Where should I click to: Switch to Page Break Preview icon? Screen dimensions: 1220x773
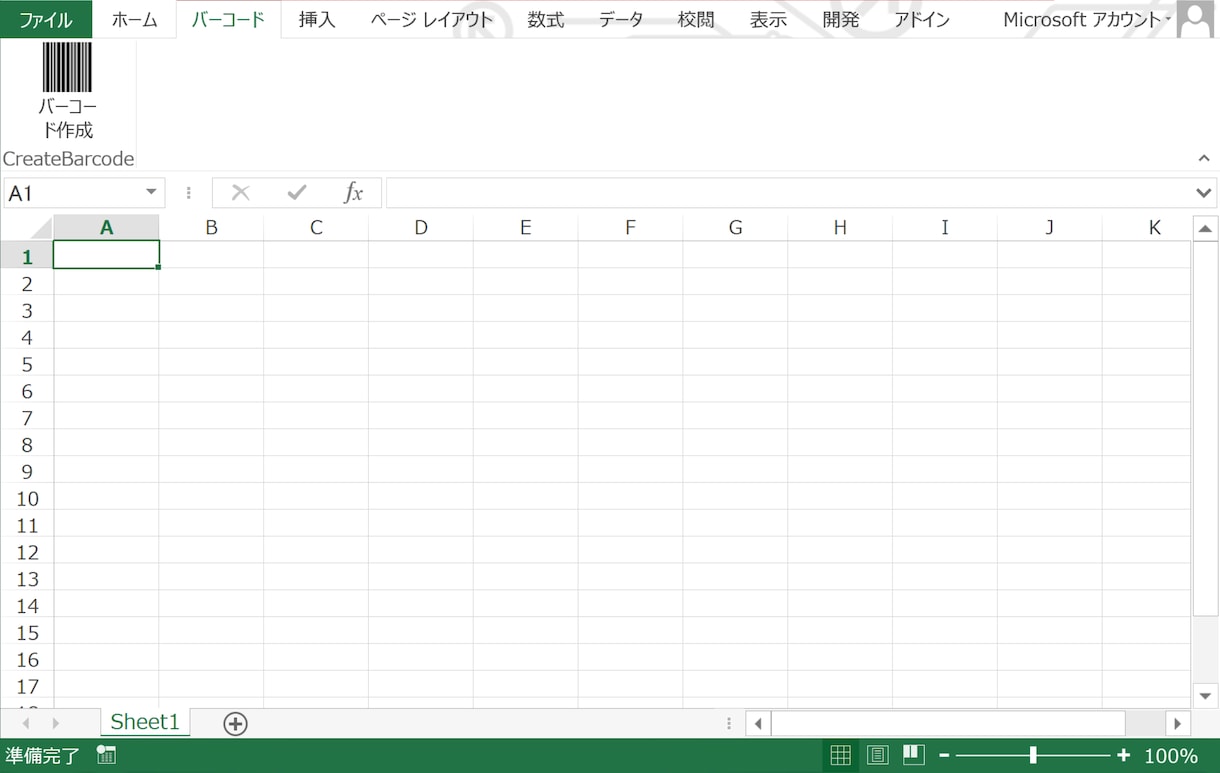tap(913, 754)
